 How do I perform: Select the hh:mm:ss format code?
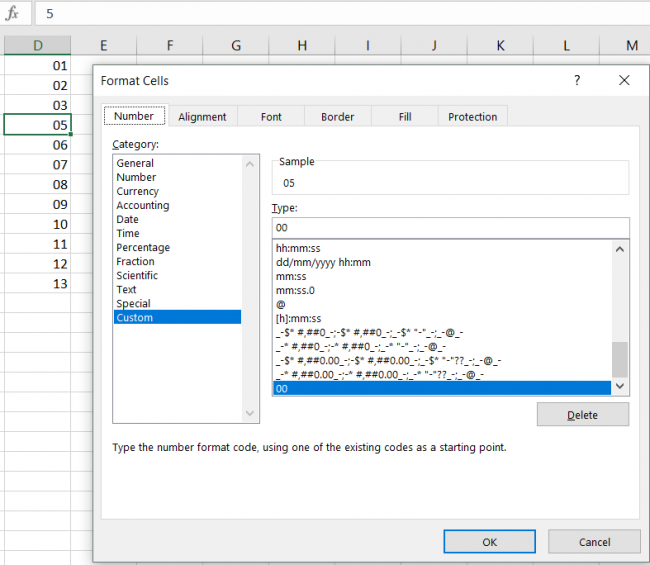(442, 248)
